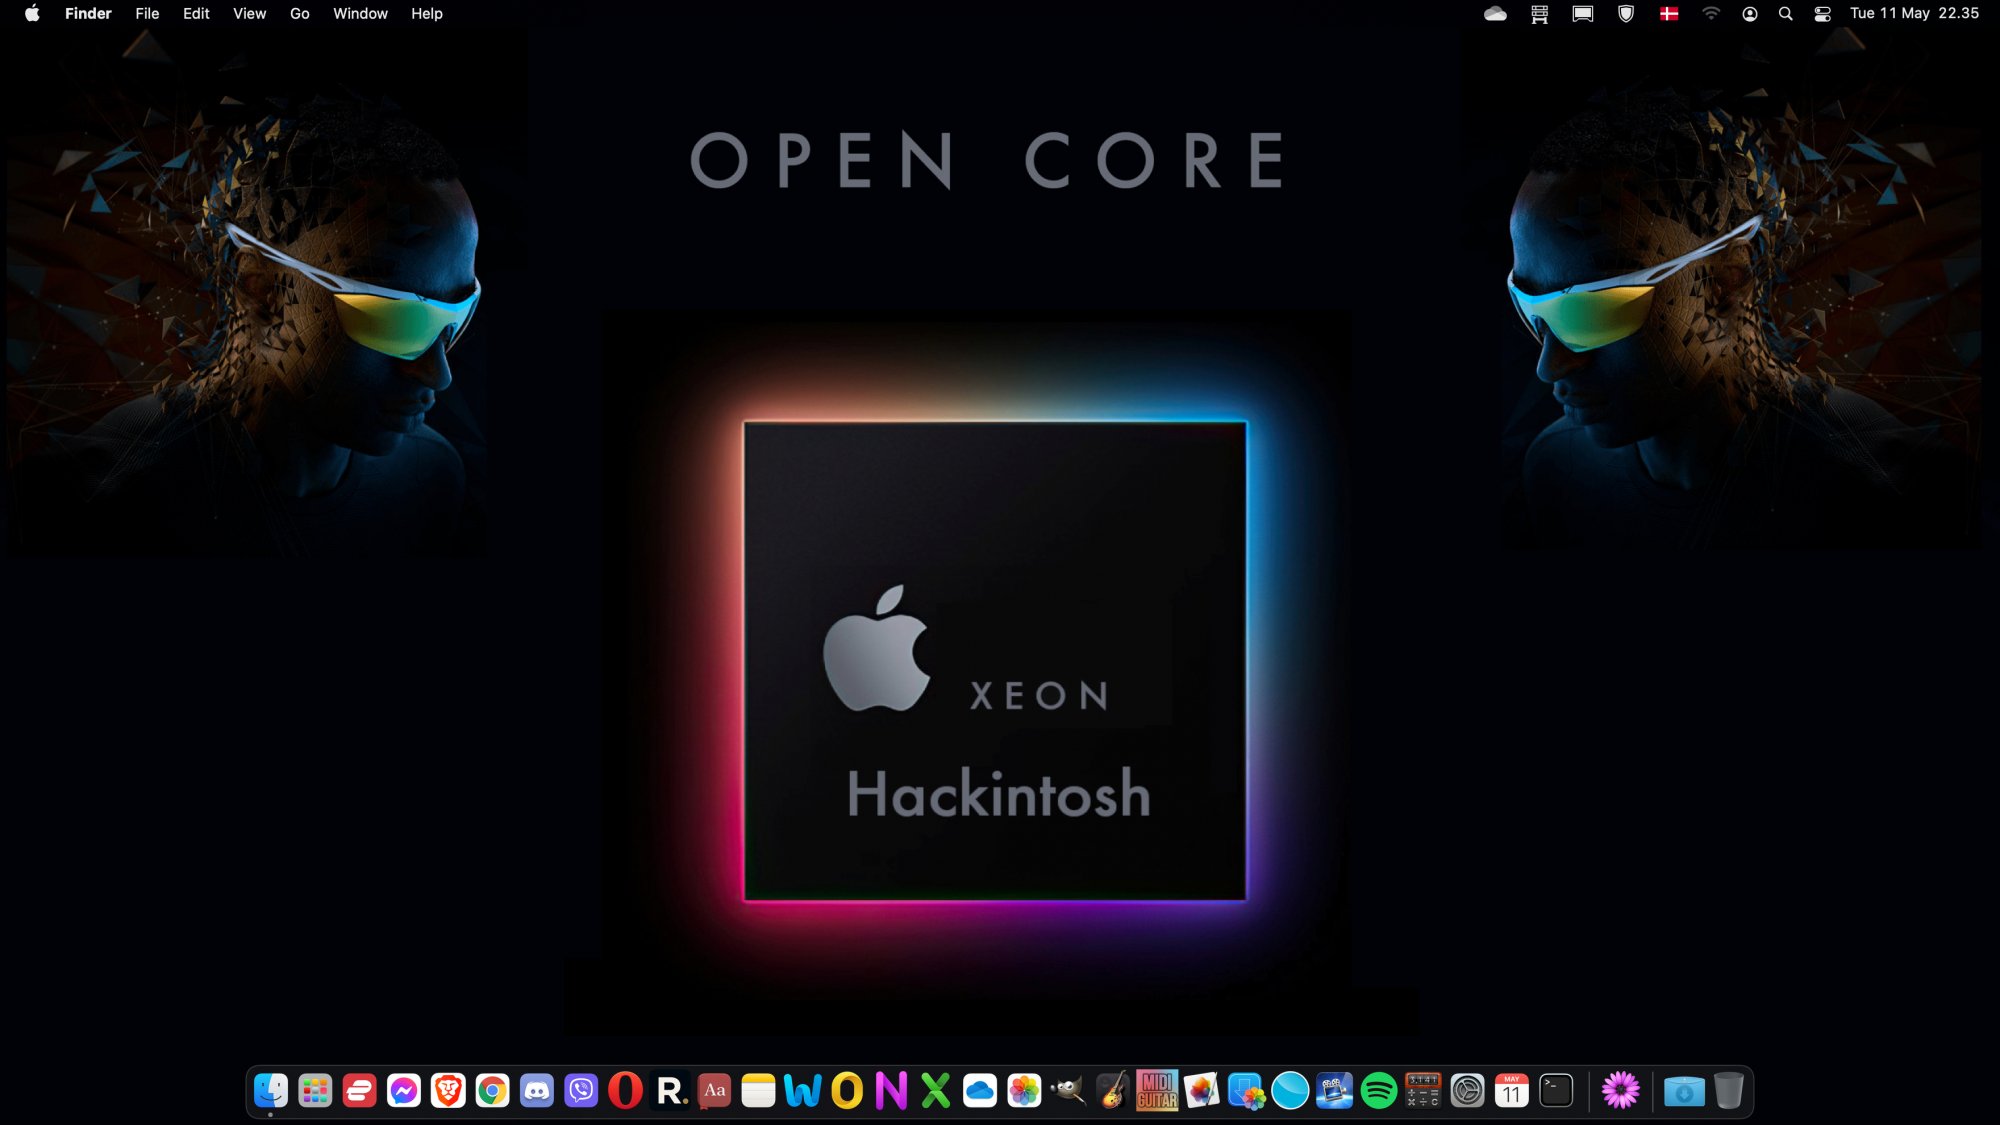The height and width of the screenshot is (1125, 2000).
Task: Click the server rack menu bar icon
Action: pos(1540,13)
